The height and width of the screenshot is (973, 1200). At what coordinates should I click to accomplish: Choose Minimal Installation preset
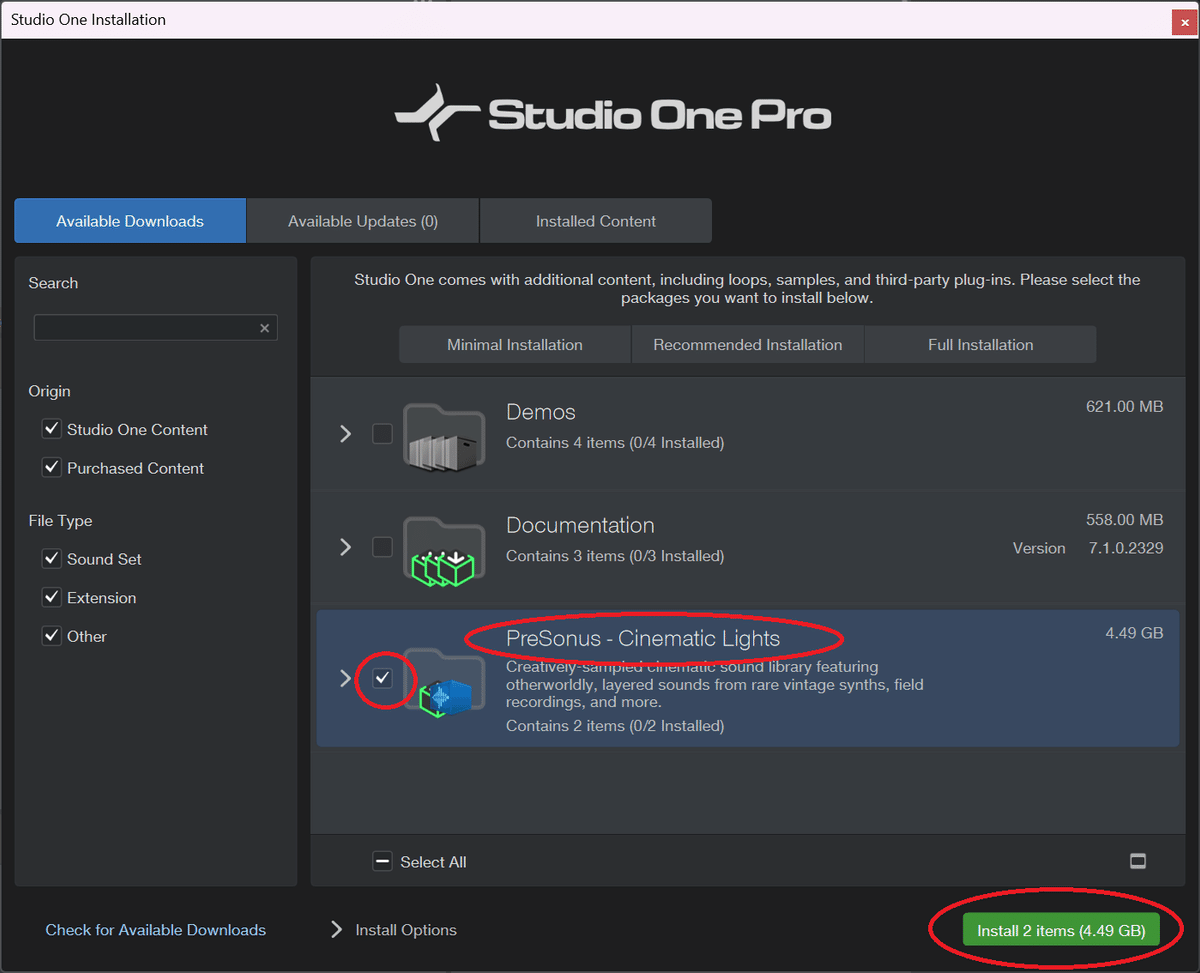point(515,344)
